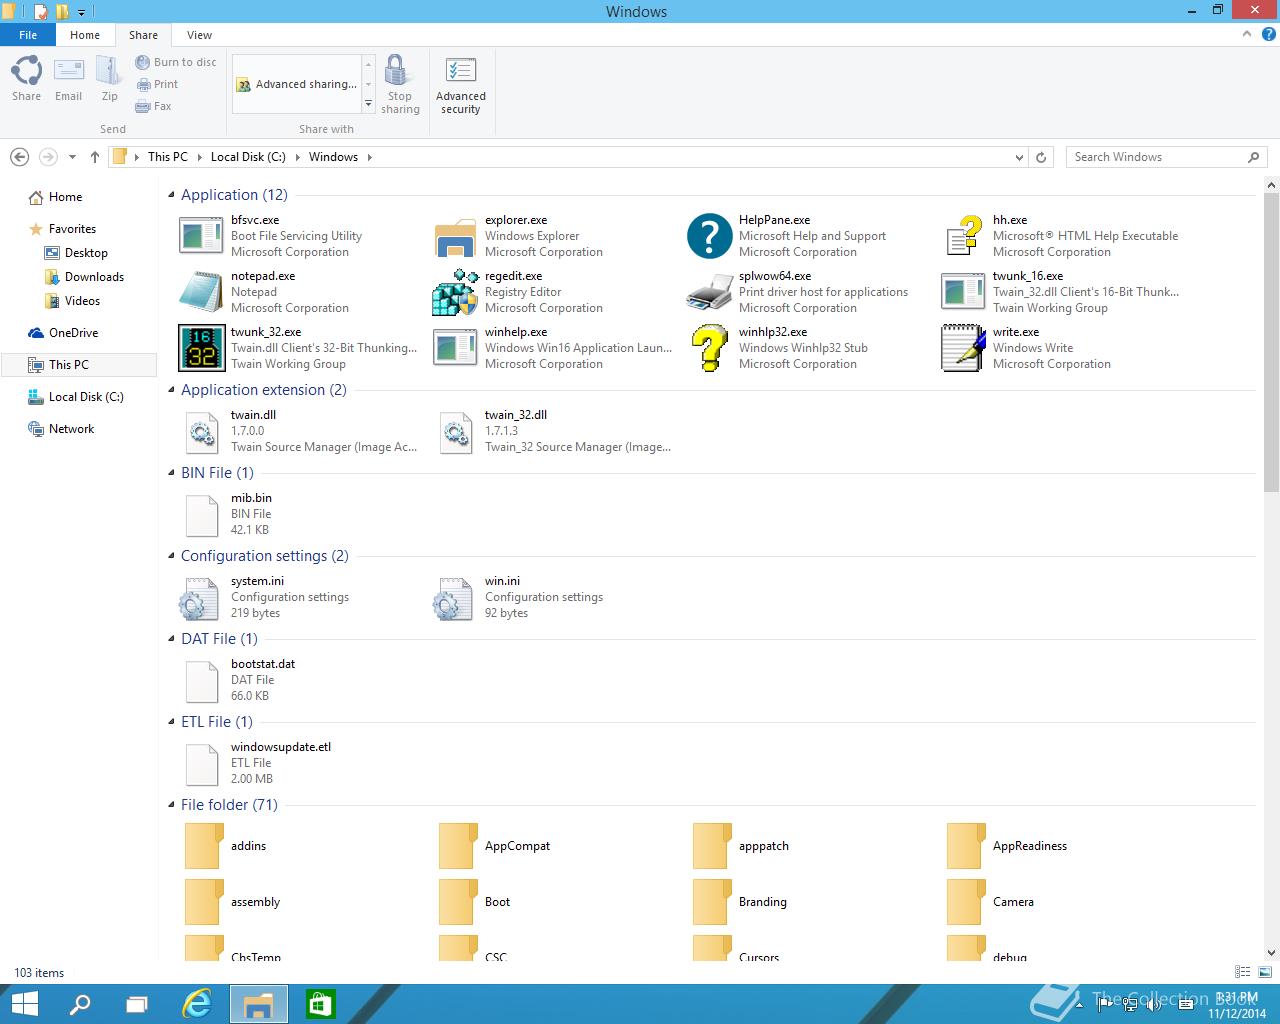Expand the Customize Quick Access Toolbar dropdown
The image size is (1280, 1024).
(82, 12)
